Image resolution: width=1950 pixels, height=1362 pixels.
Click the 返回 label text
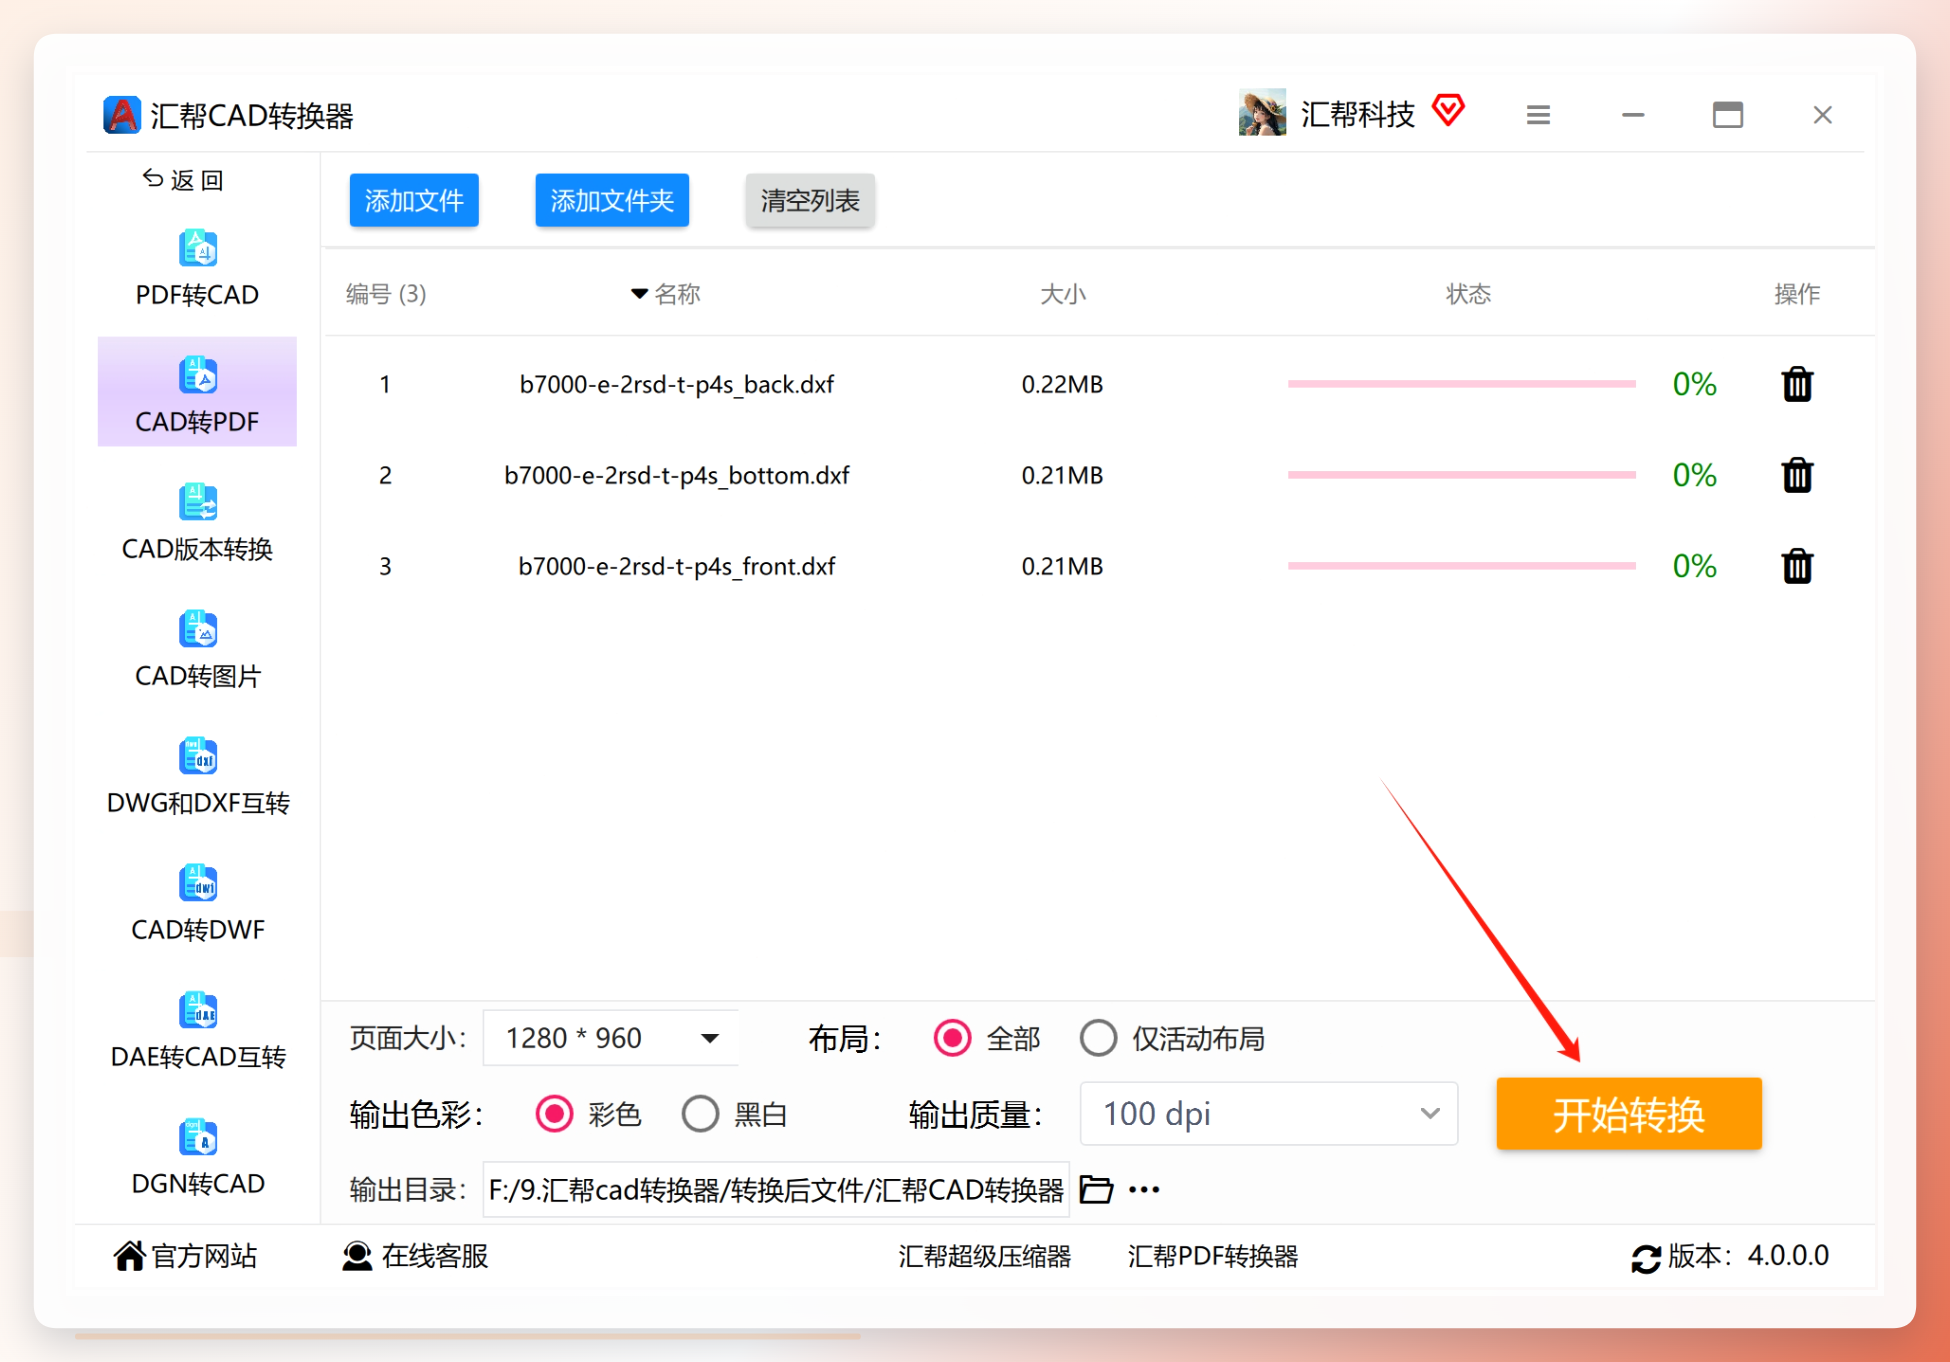click(197, 180)
